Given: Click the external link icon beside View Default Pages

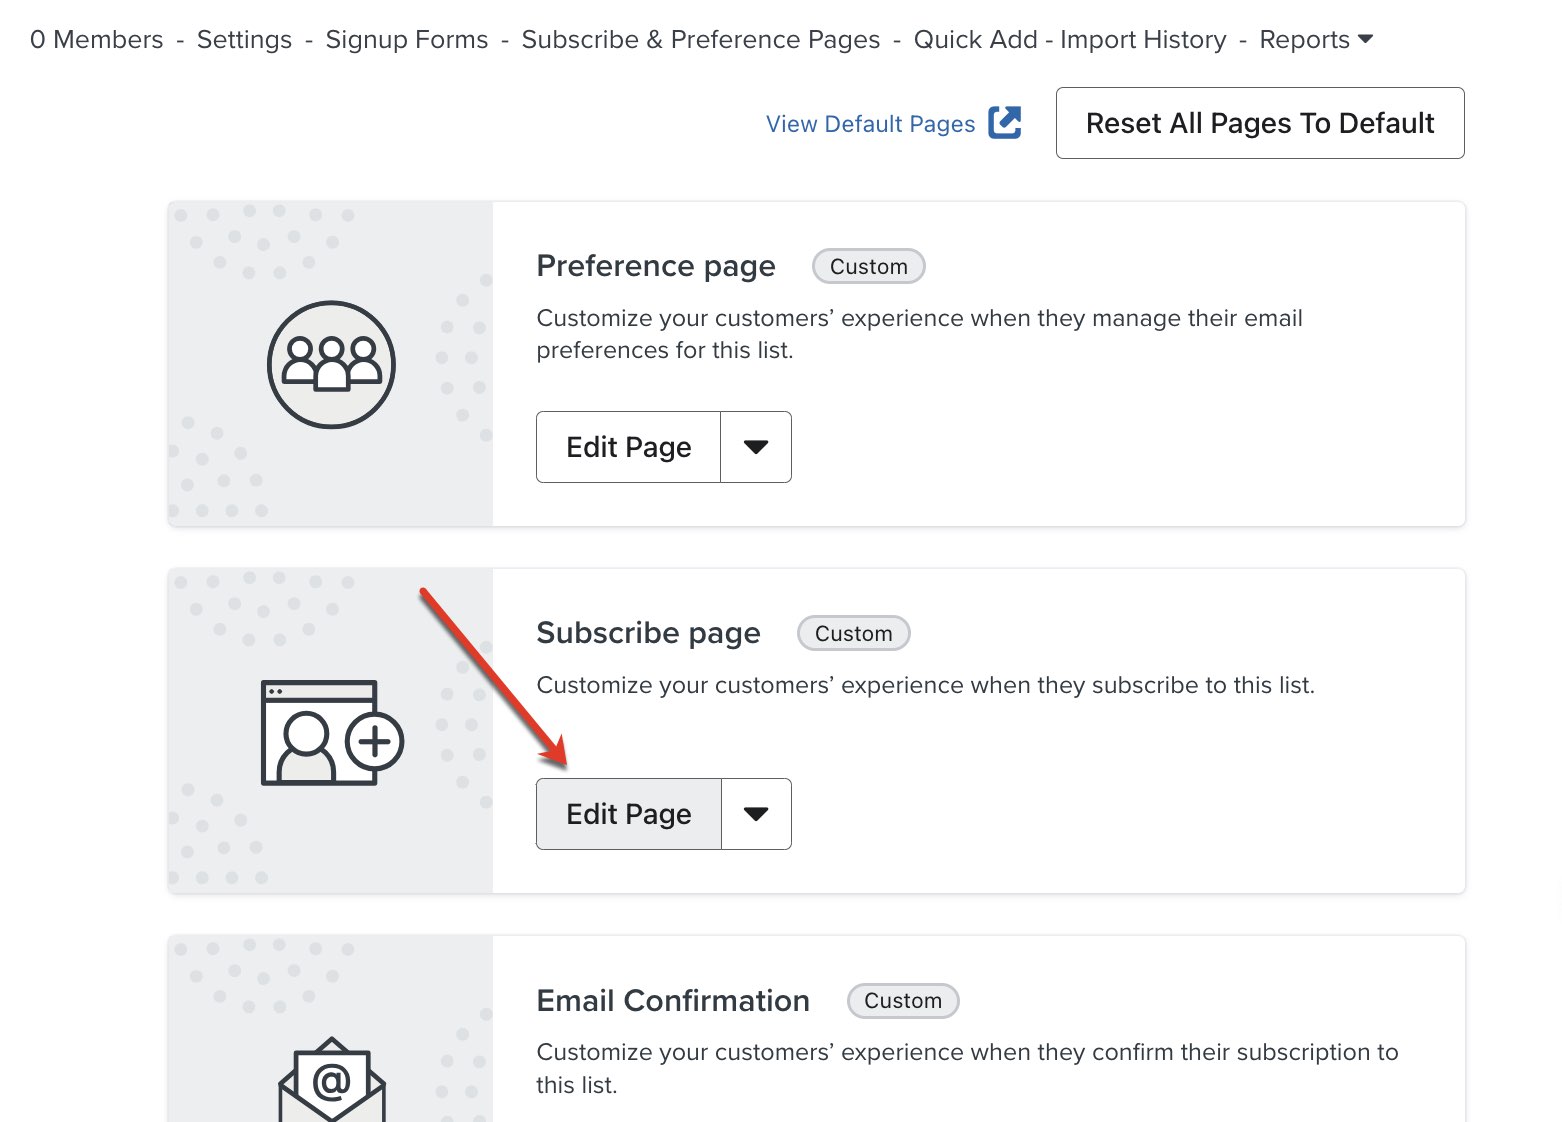Looking at the screenshot, I should (x=1004, y=123).
